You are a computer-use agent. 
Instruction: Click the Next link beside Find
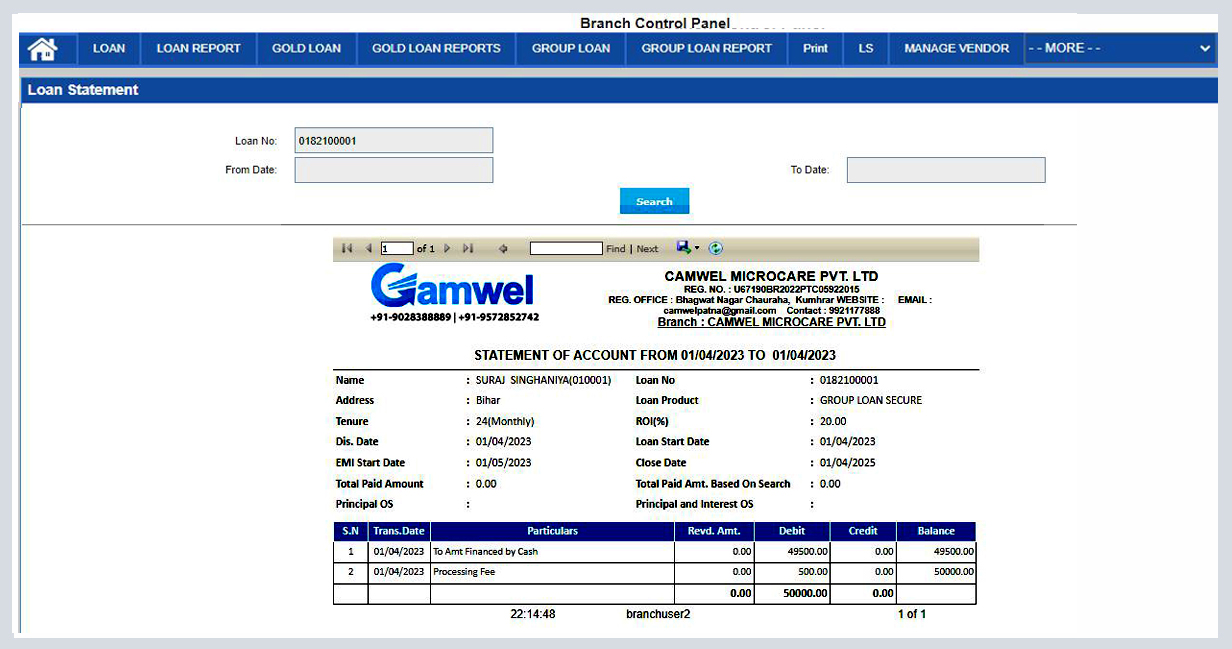(646, 248)
